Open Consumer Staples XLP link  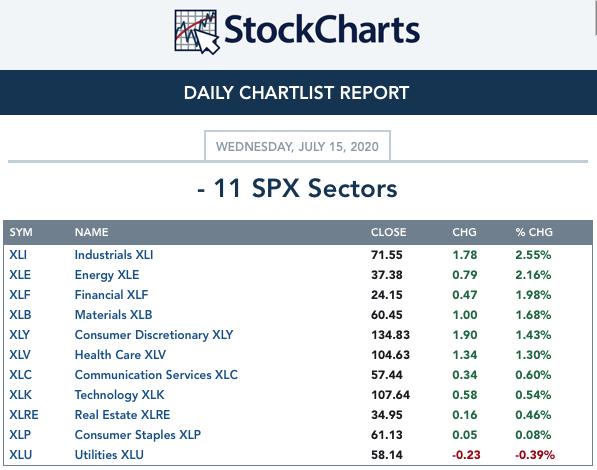tap(137, 435)
